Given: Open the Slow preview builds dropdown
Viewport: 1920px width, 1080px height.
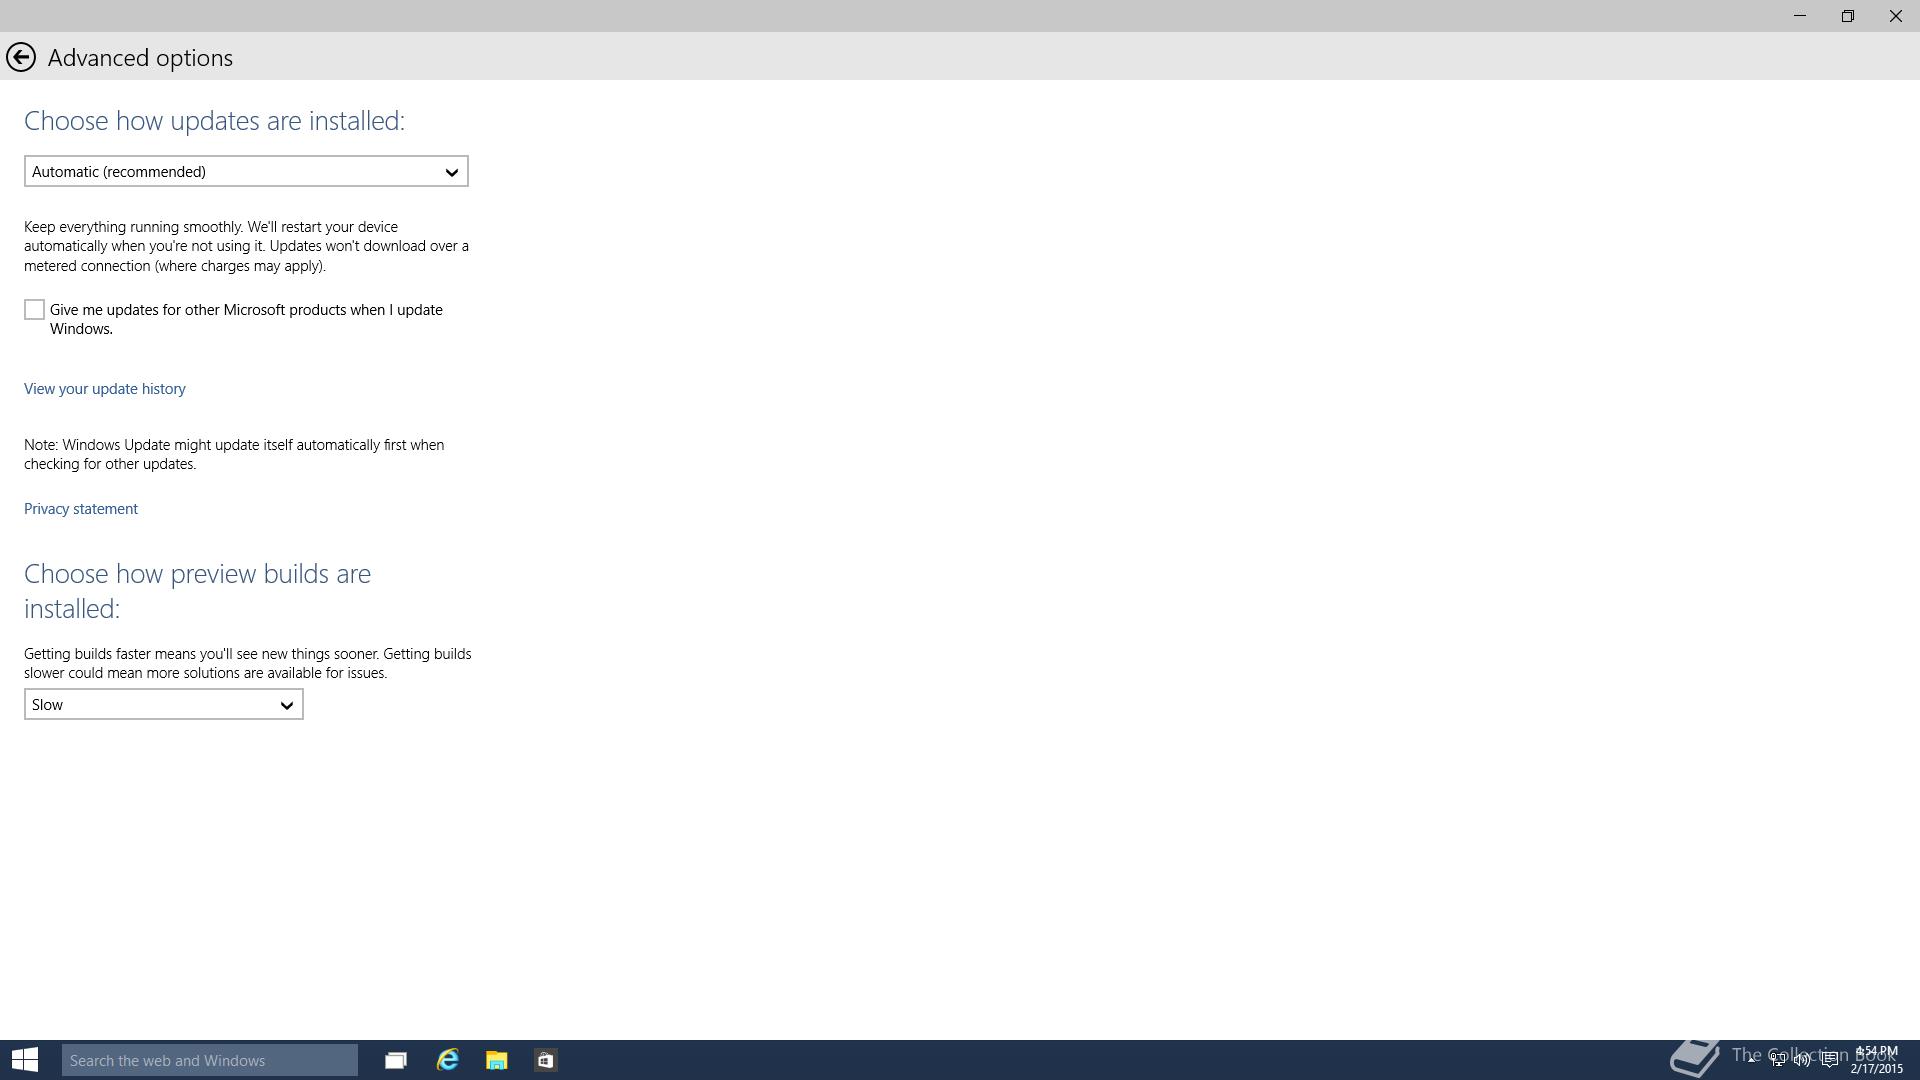Looking at the screenshot, I should (164, 704).
